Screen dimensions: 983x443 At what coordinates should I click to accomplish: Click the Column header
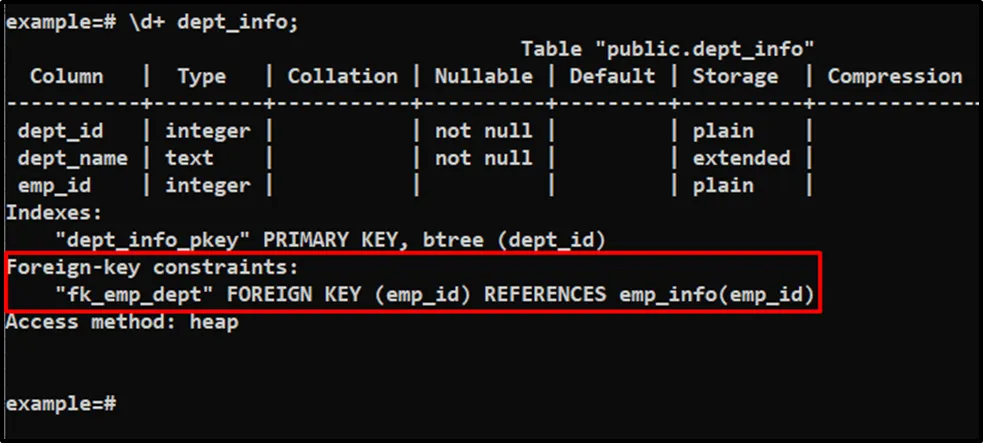click(66, 76)
